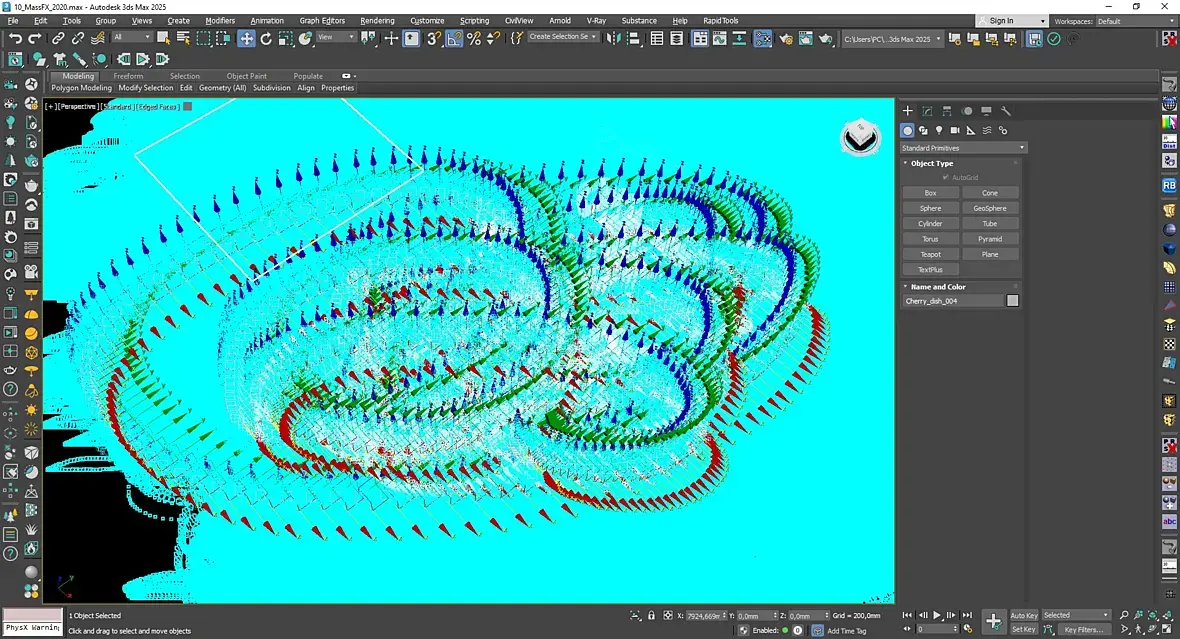The width and height of the screenshot is (1180, 639).
Task: Open the Rendering menu
Action: click(x=377, y=21)
